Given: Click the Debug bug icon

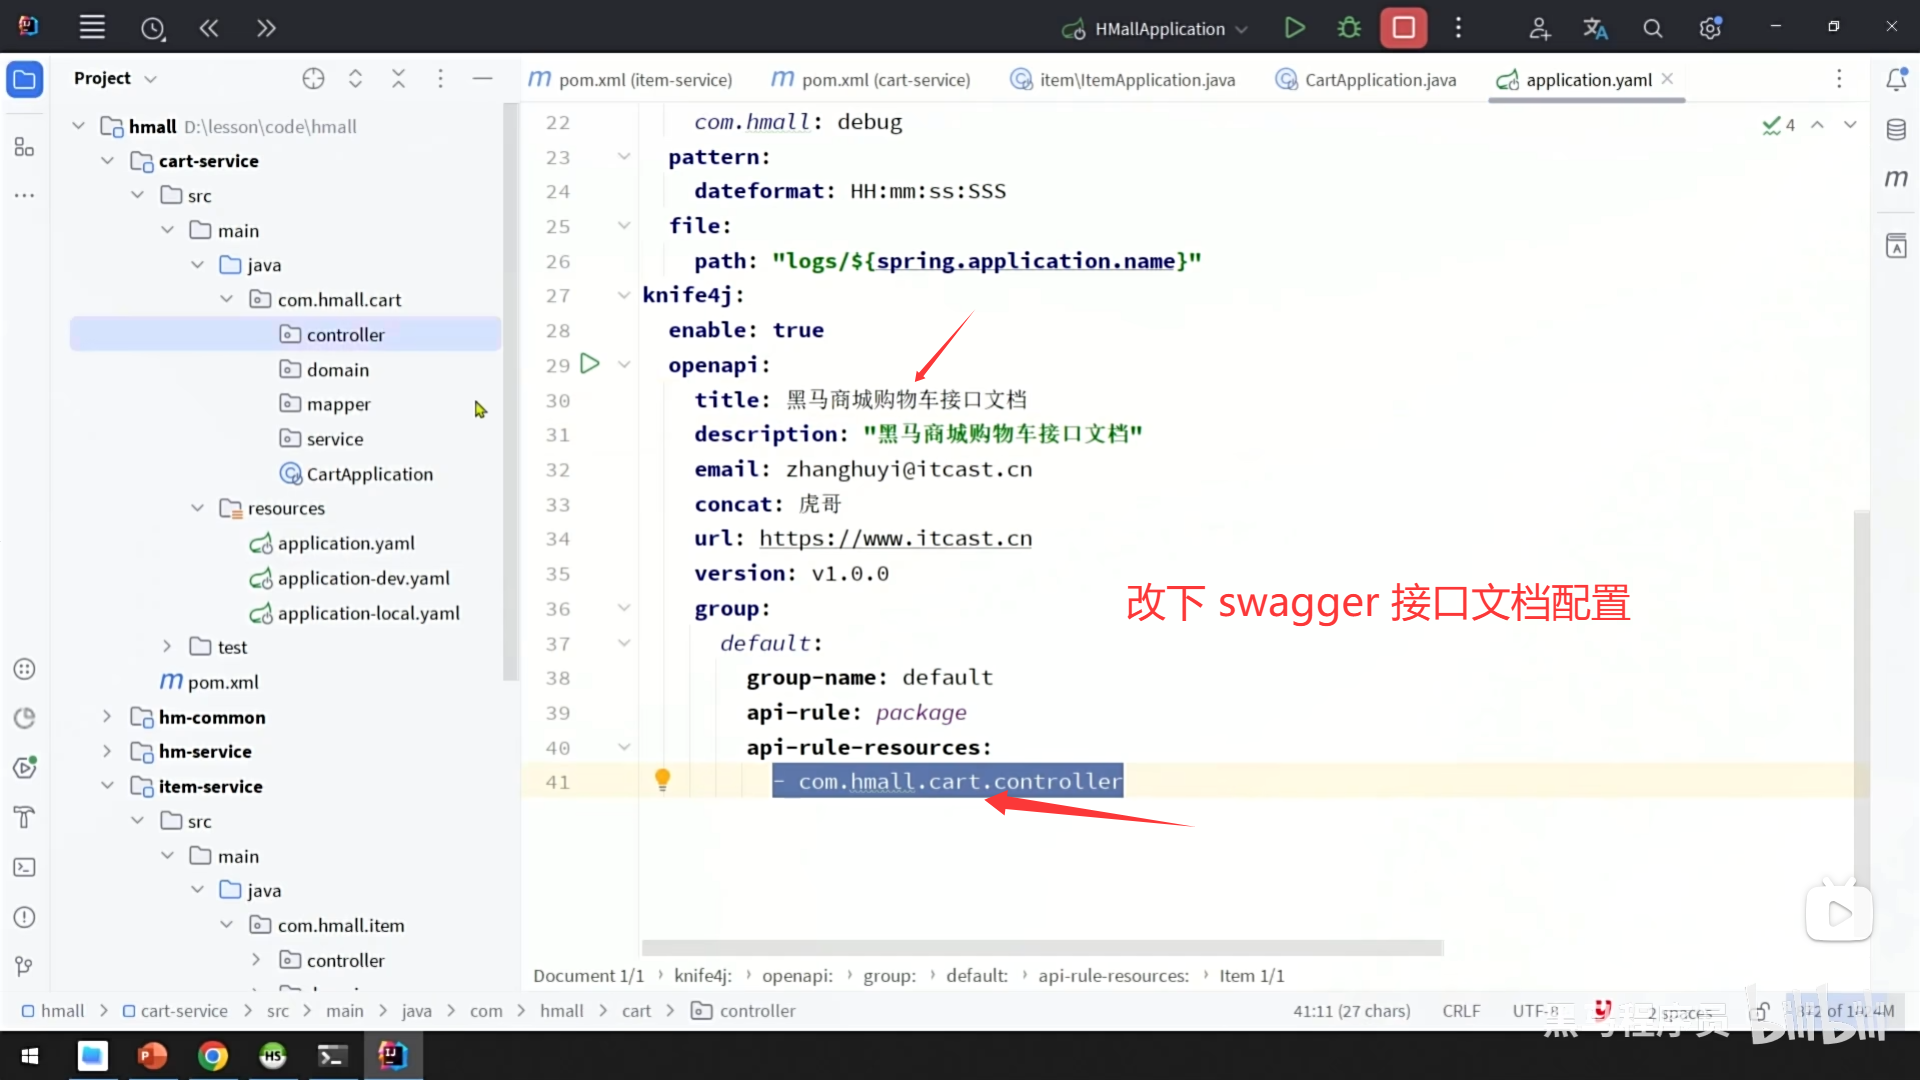Looking at the screenshot, I should (1349, 28).
